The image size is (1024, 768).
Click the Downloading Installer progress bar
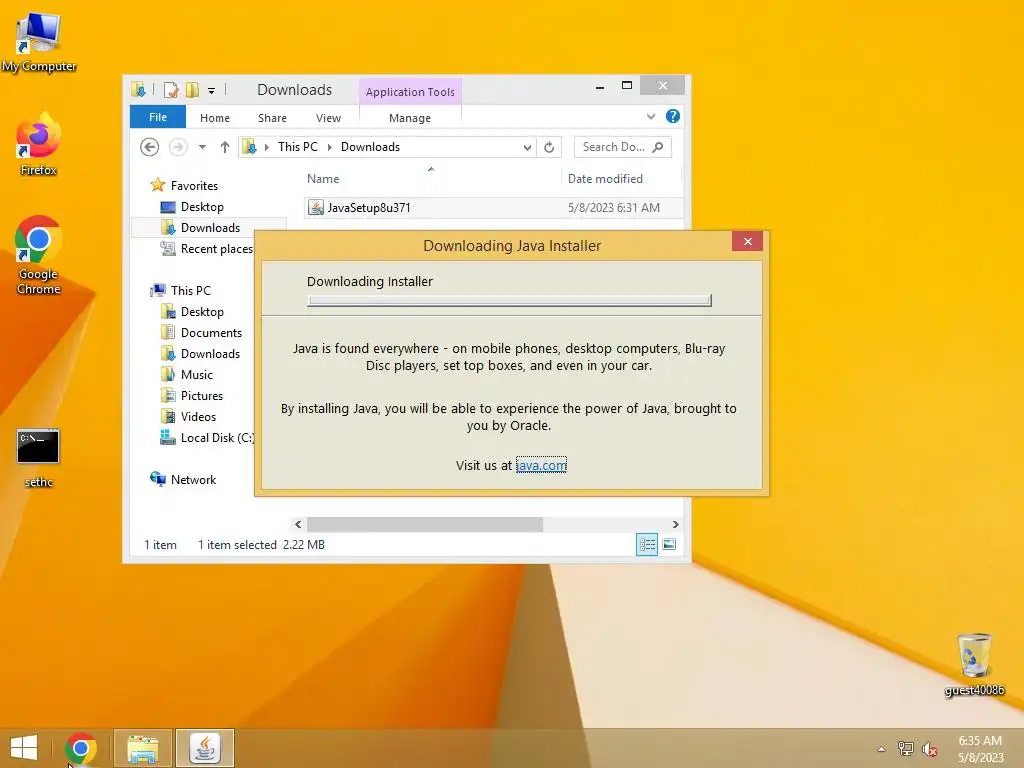click(509, 300)
